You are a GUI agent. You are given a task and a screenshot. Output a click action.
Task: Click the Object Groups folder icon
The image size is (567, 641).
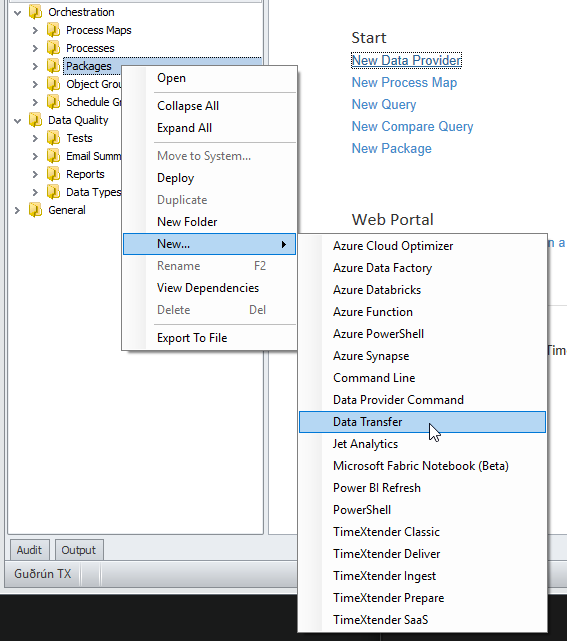click(x=54, y=84)
